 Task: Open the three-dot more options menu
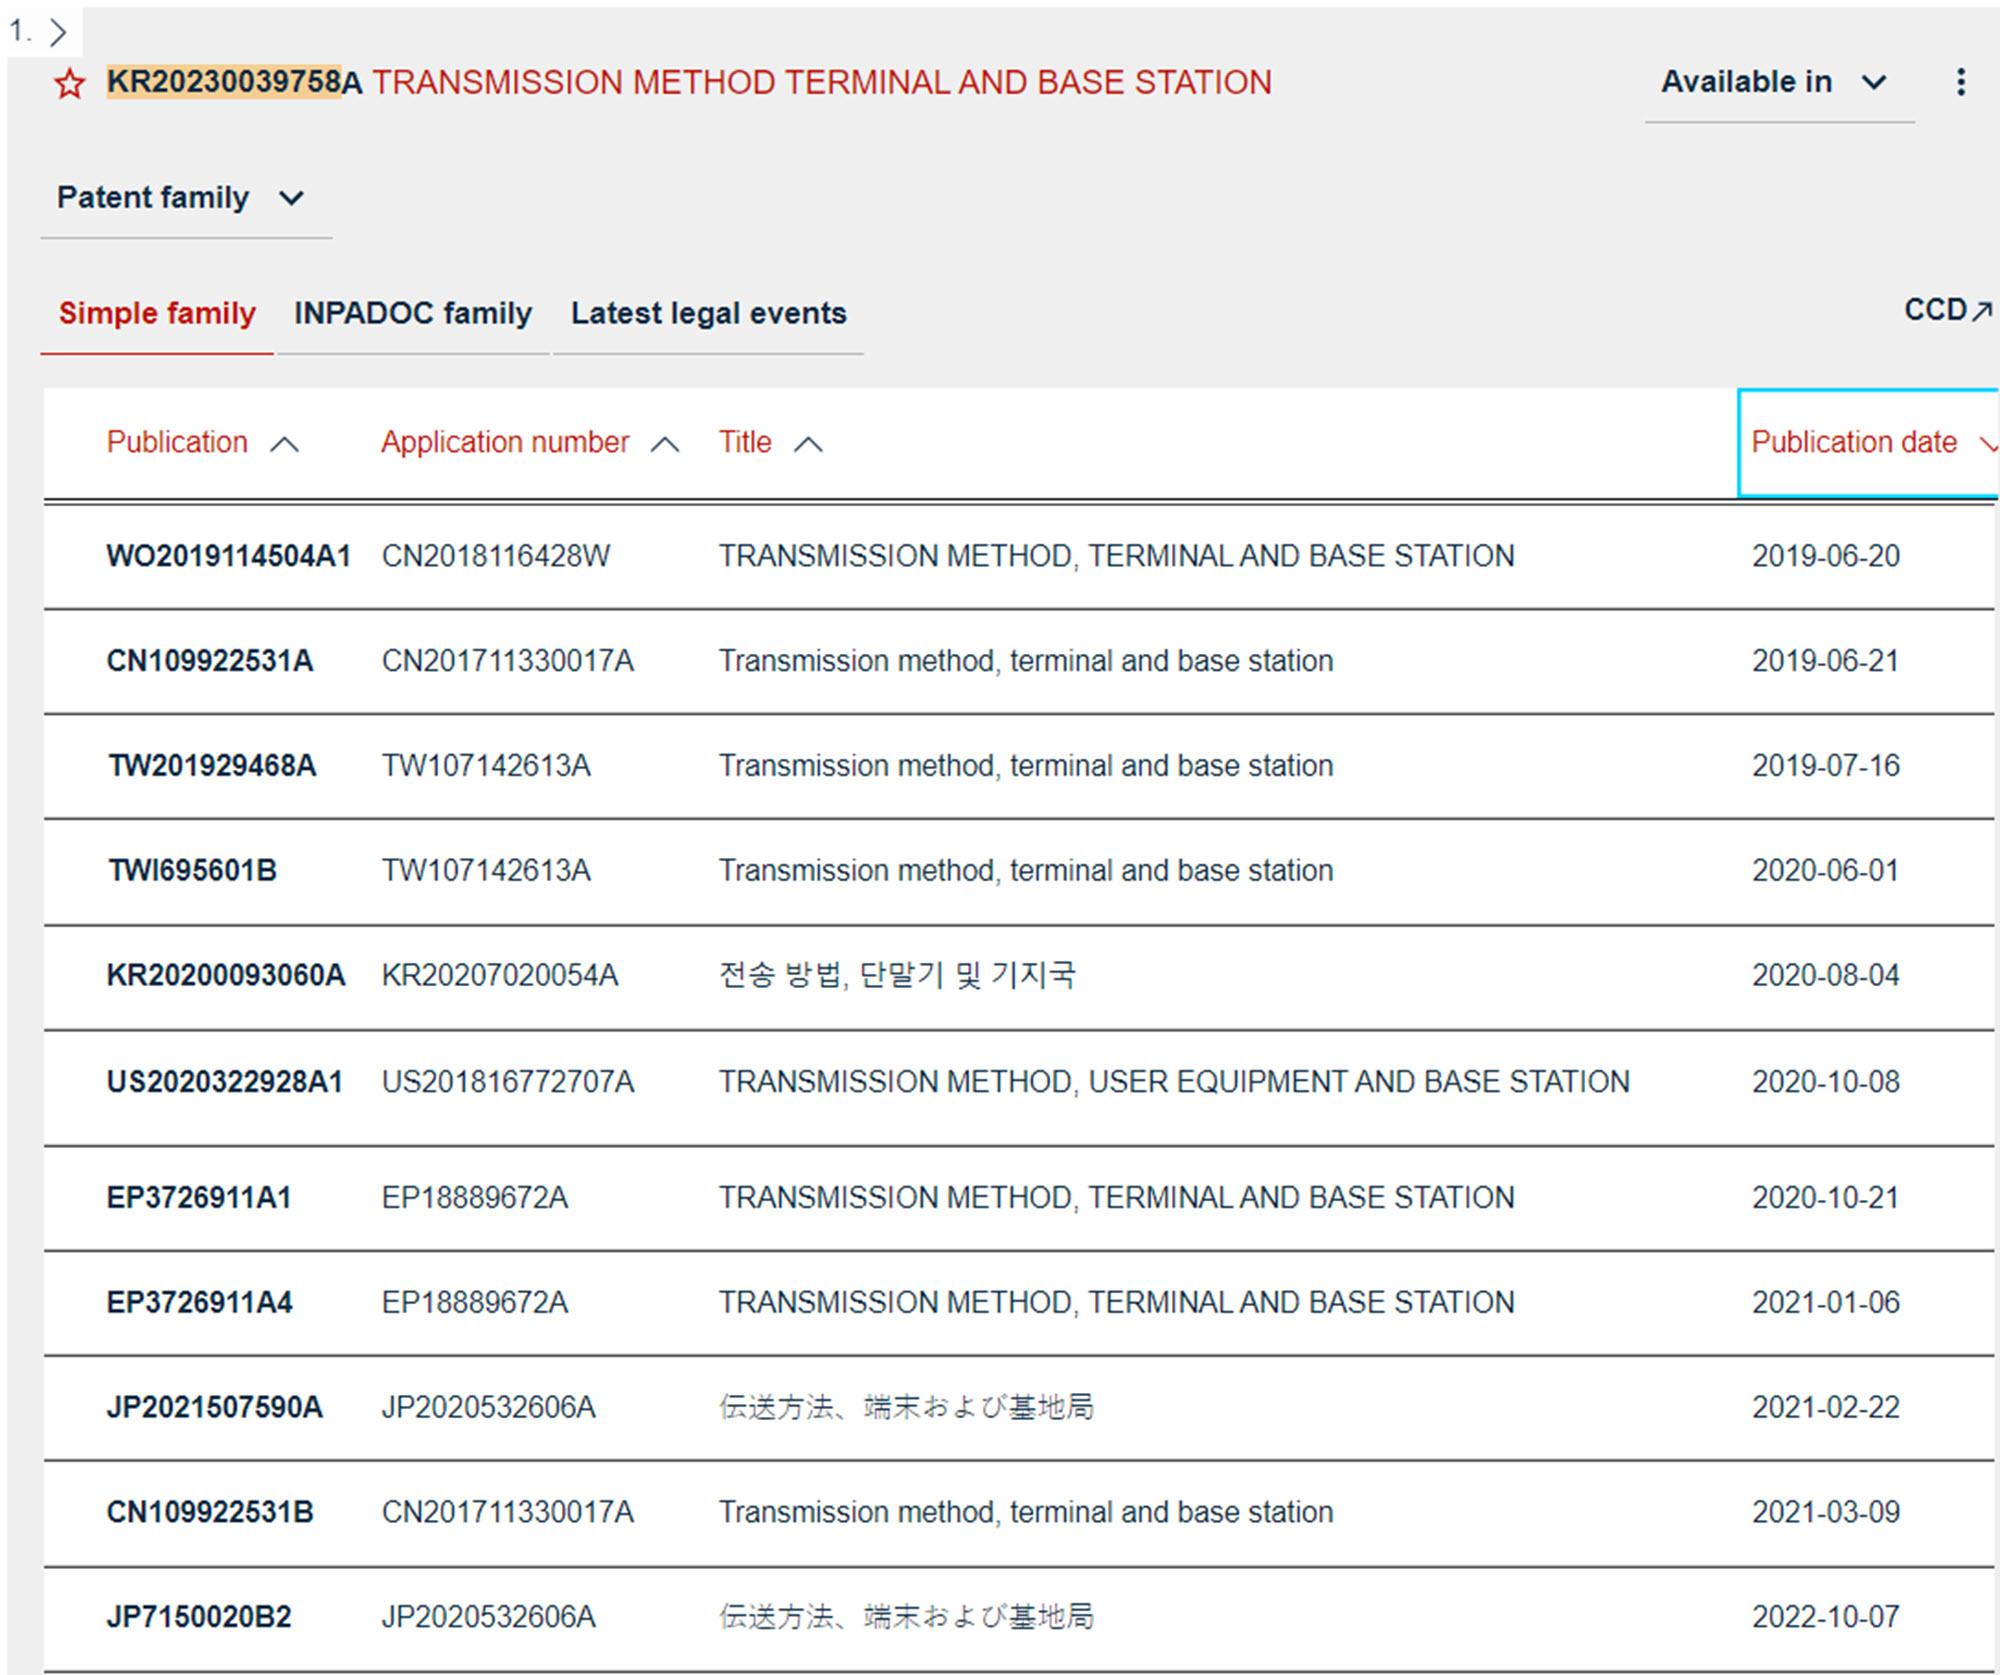tap(1960, 82)
